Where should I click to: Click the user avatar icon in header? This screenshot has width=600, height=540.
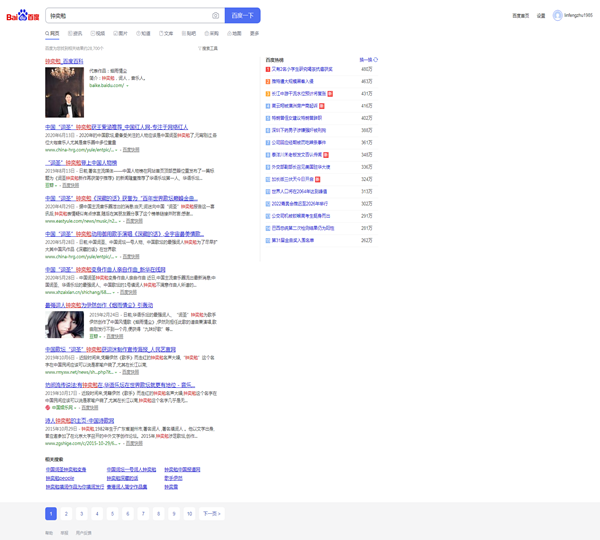coord(557,16)
